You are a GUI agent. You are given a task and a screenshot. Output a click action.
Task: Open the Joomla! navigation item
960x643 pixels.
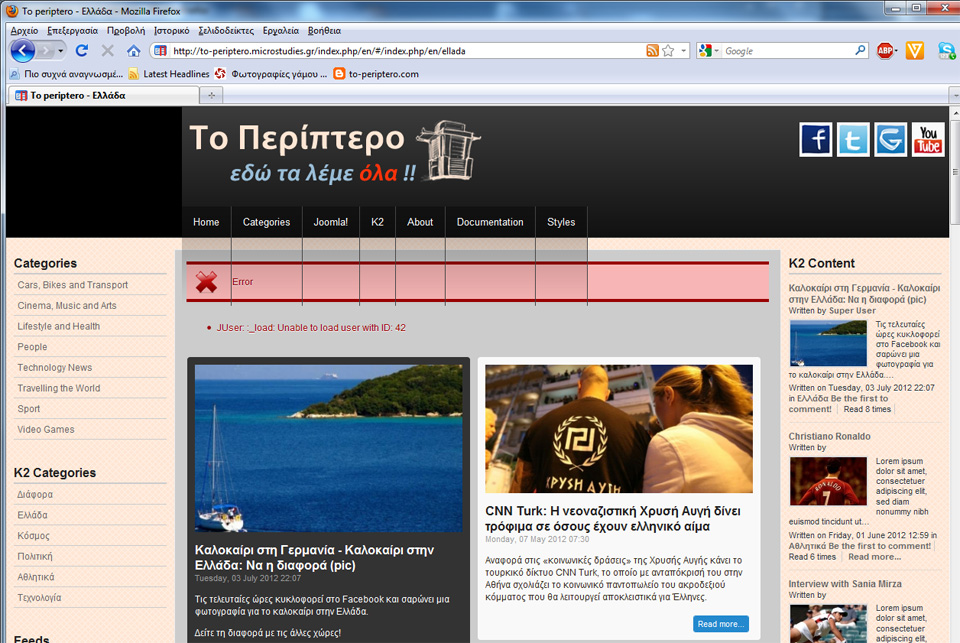click(x=331, y=222)
